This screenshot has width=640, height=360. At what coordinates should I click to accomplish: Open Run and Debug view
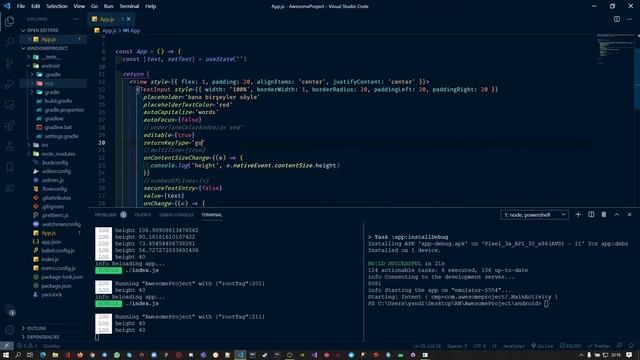(9, 84)
